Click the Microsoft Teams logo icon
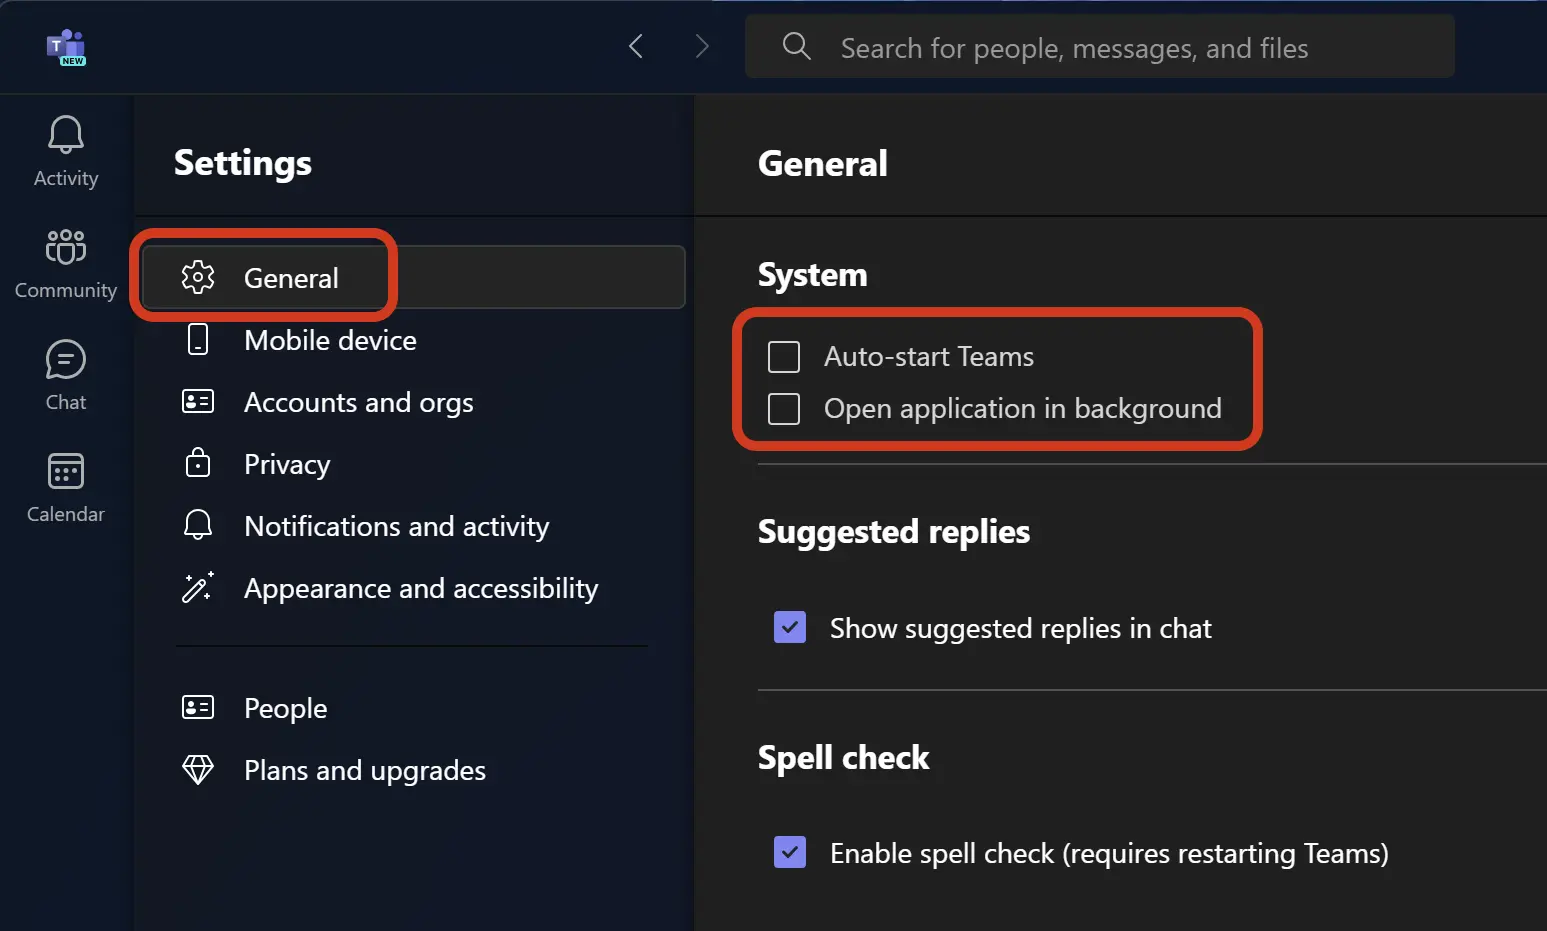The width and height of the screenshot is (1547, 931). tap(66, 47)
